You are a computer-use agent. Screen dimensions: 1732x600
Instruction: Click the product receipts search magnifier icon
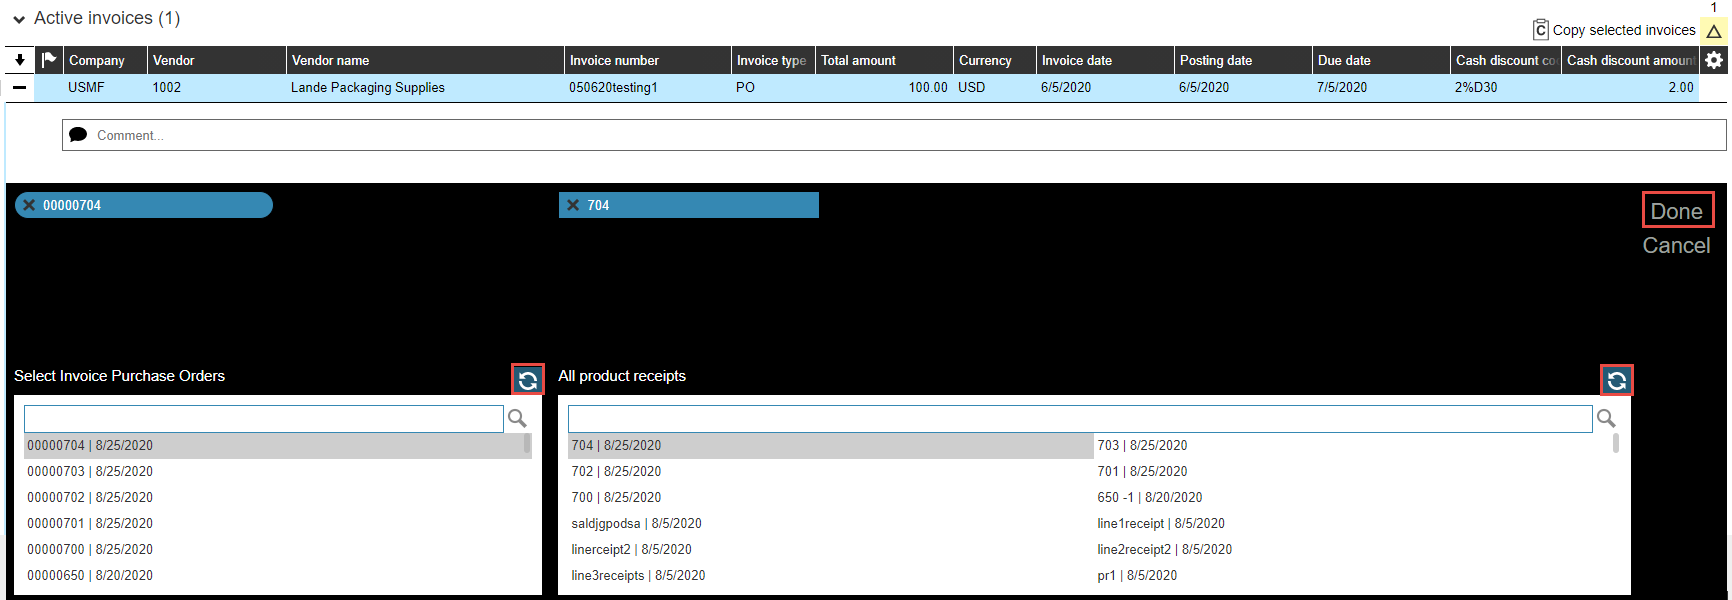1606,418
